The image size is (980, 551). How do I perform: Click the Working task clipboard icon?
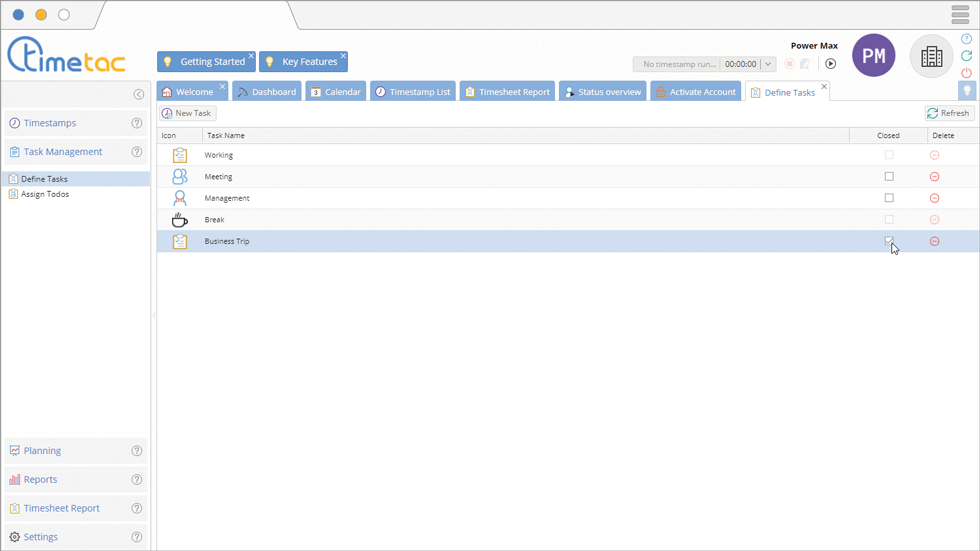click(x=179, y=155)
